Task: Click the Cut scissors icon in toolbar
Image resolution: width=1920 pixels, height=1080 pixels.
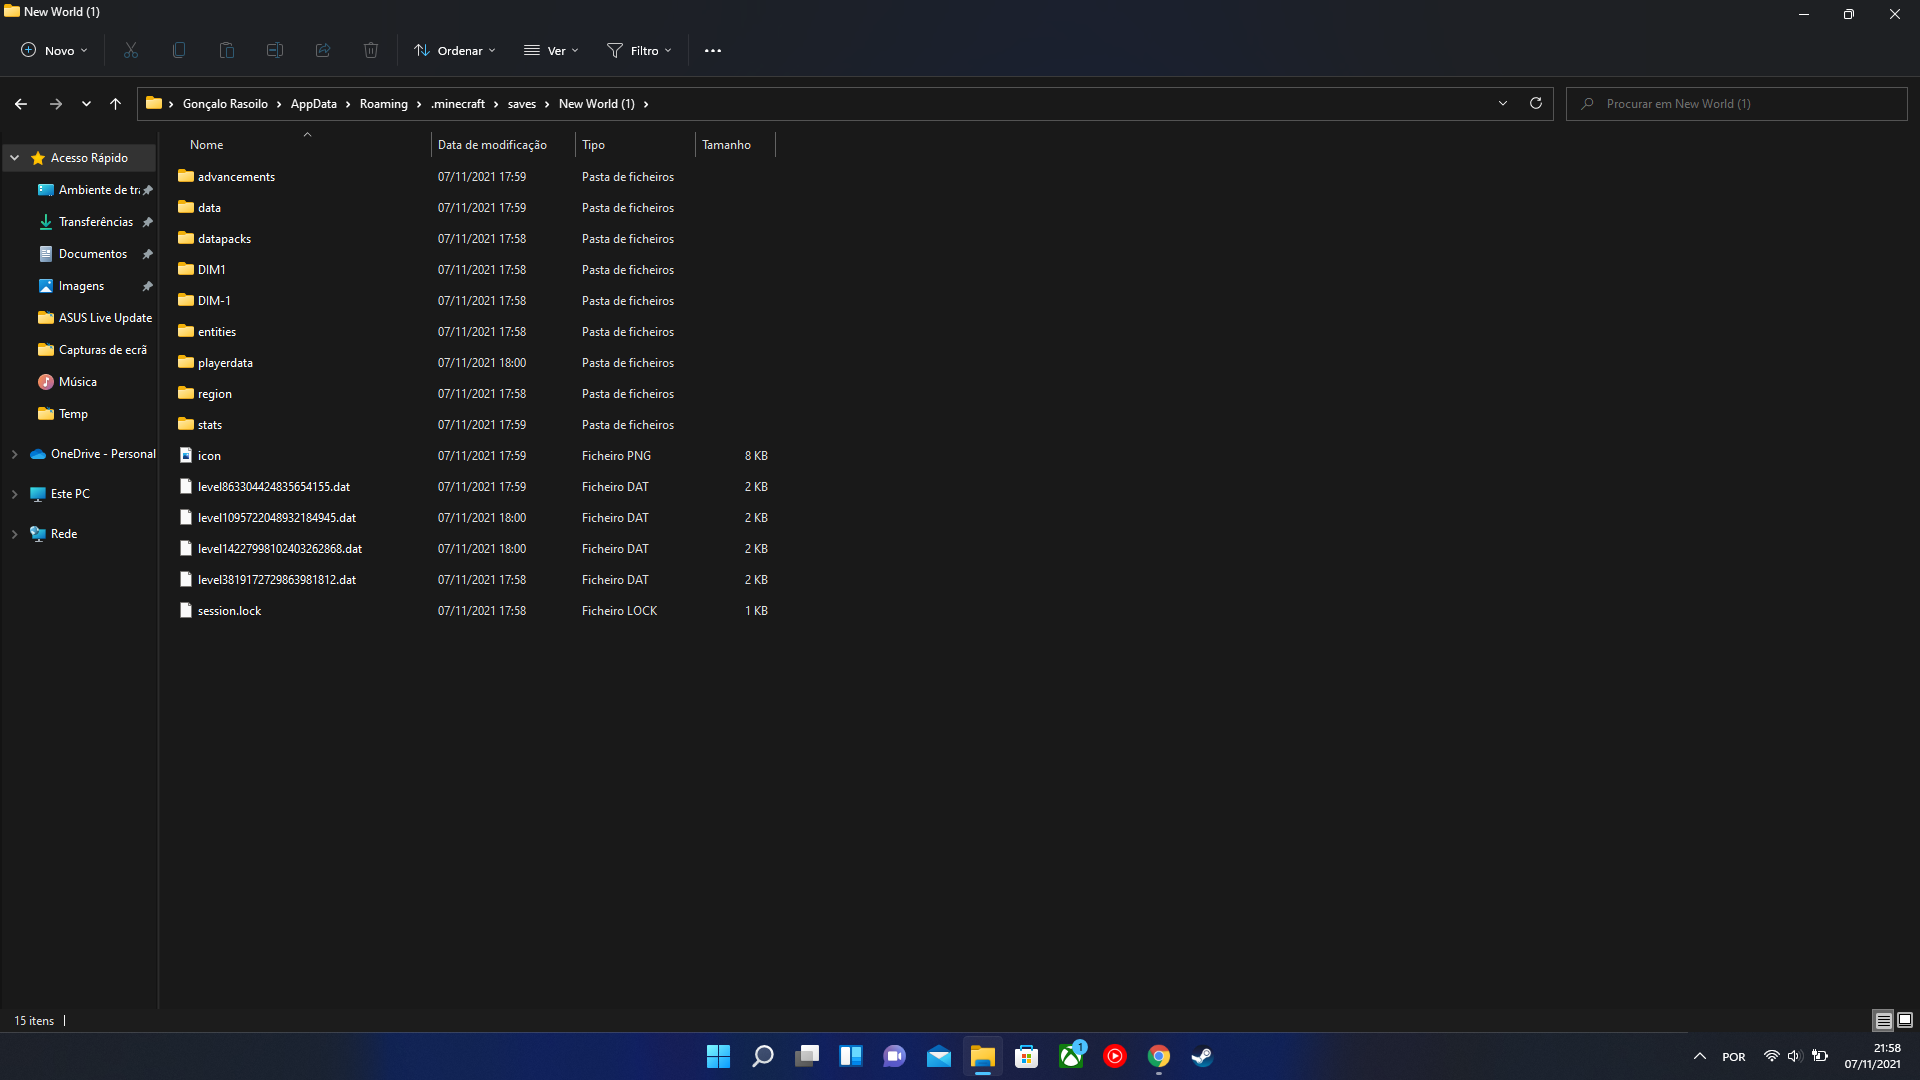Action: [x=130, y=50]
